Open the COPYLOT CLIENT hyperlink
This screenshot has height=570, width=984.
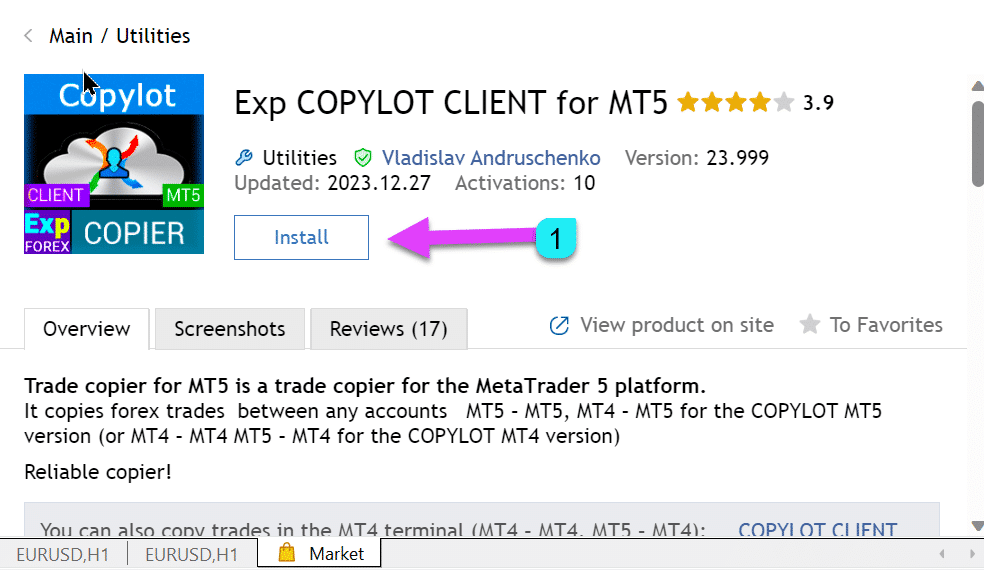(816, 530)
